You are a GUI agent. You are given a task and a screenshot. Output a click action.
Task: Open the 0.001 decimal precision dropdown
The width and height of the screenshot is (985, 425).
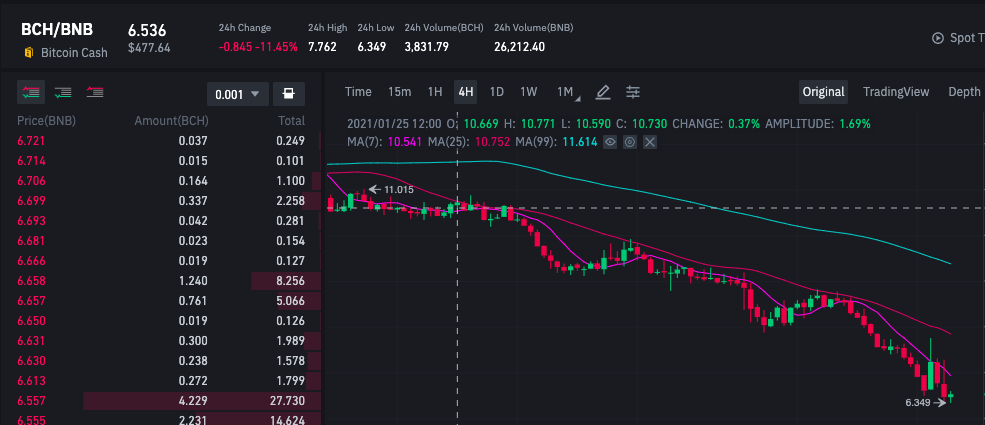(x=237, y=94)
